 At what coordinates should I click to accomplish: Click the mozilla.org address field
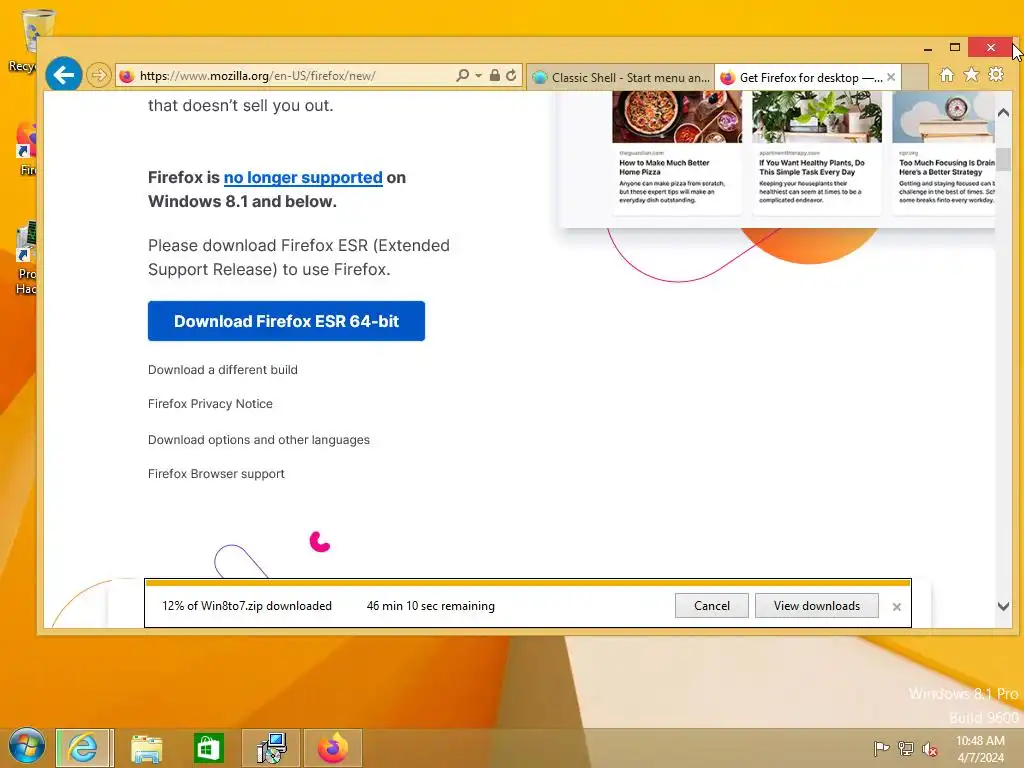(x=287, y=76)
